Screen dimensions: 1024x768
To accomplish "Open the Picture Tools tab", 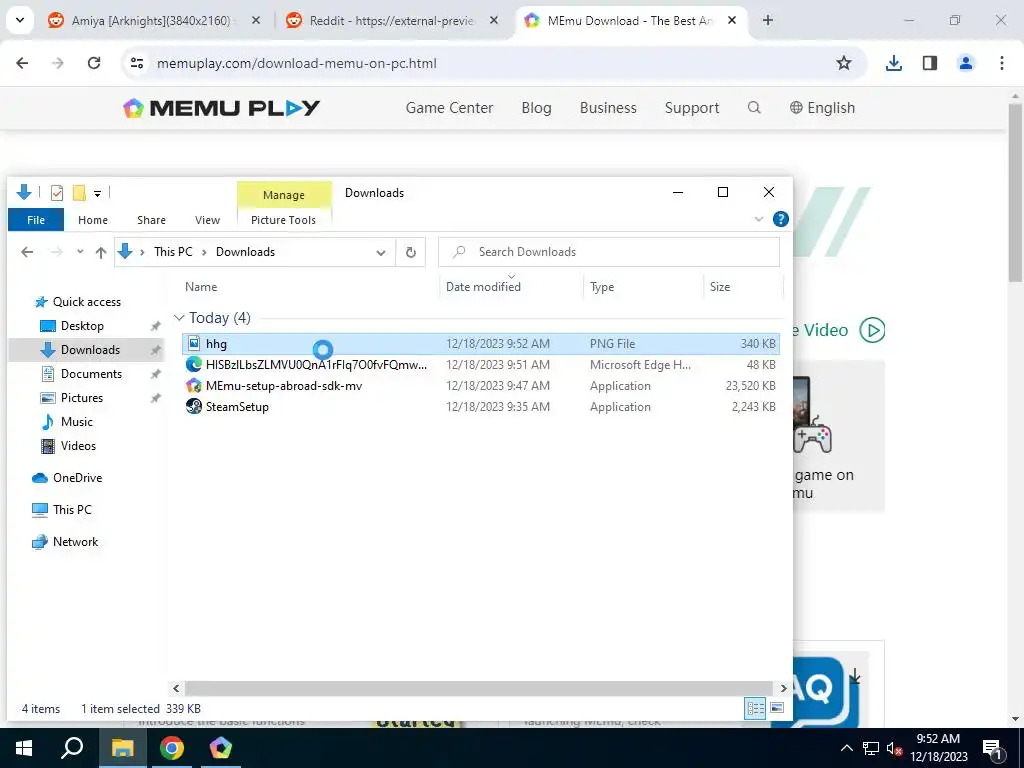I will tap(283, 220).
